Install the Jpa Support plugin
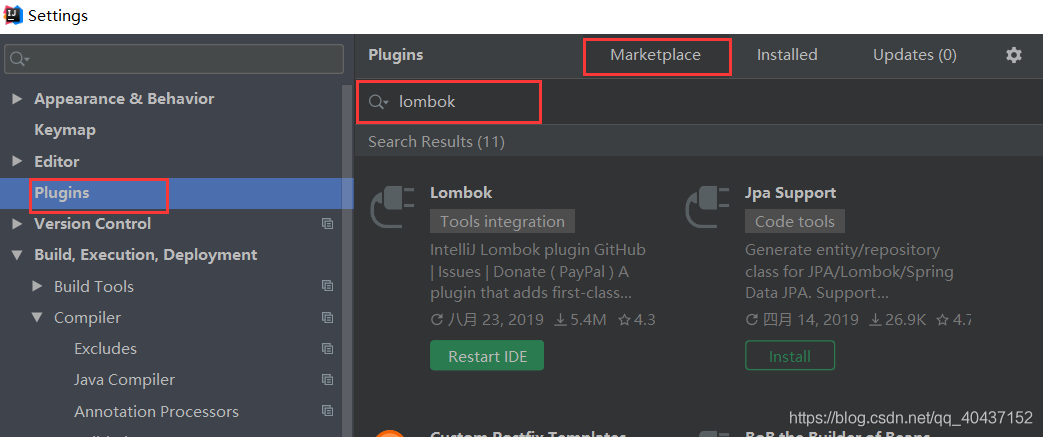This screenshot has height=437, width=1043. pyautogui.click(x=790, y=356)
